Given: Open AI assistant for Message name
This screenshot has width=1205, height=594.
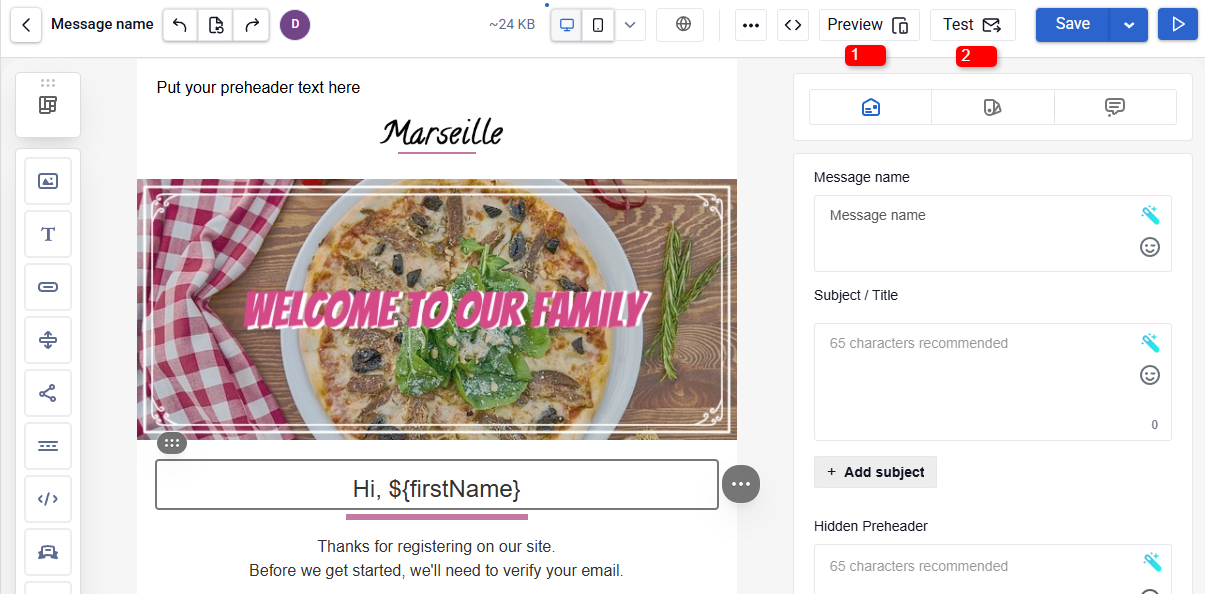Looking at the screenshot, I should (1150, 215).
